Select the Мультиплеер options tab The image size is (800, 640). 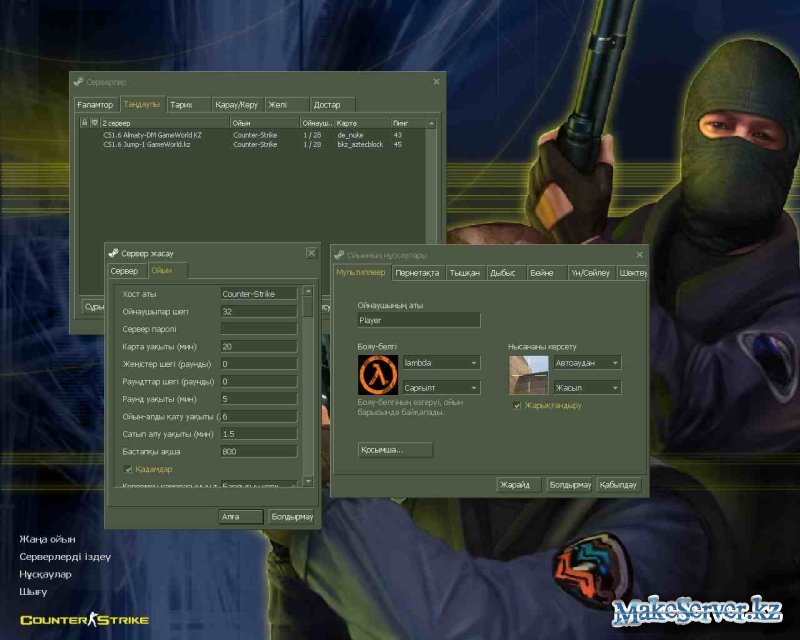click(x=362, y=272)
